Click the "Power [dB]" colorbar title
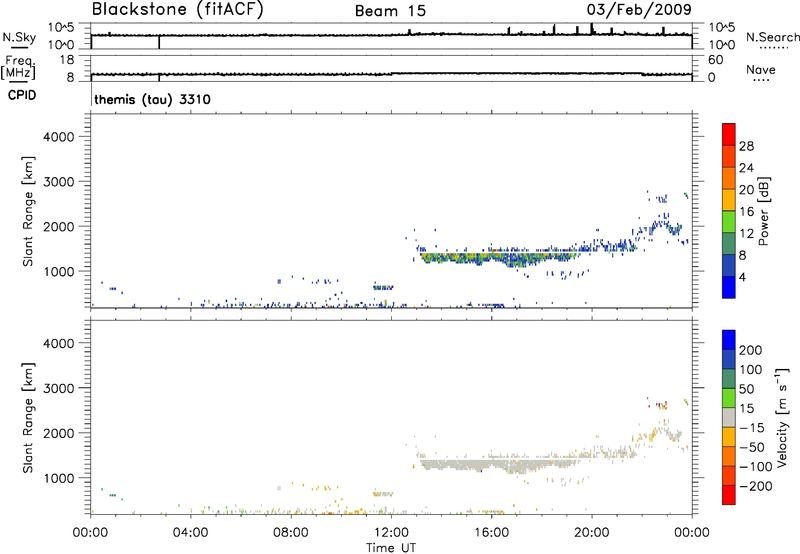 coord(763,211)
